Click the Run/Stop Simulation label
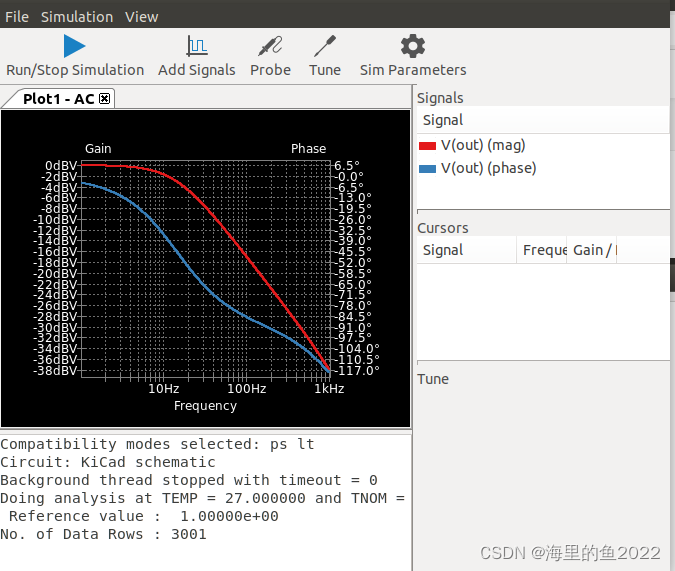 click(75, 70)
